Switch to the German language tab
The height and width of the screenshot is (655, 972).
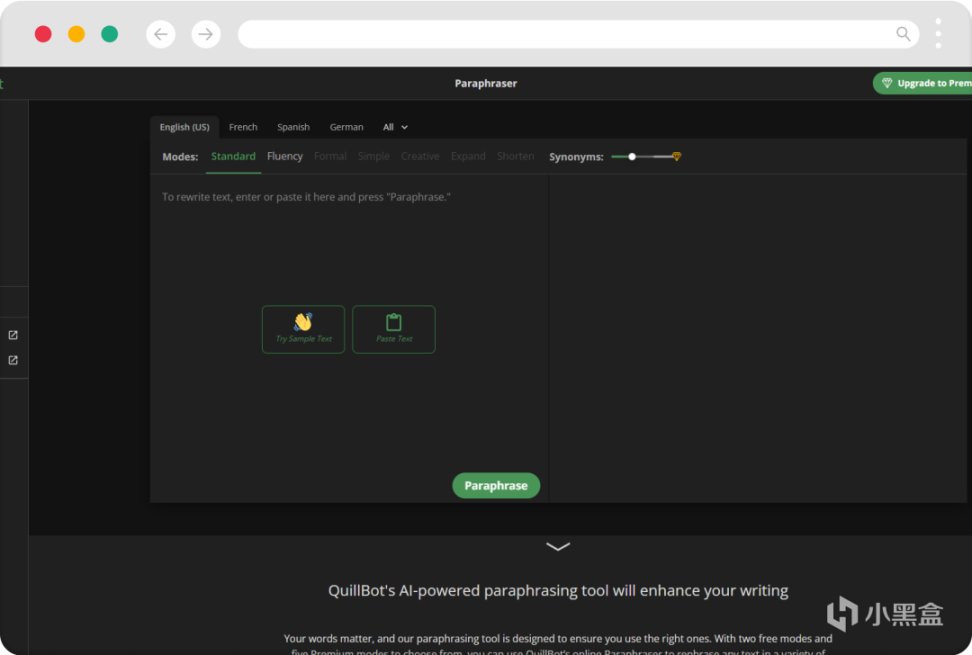pyautogui.click(x=347, y=127)
